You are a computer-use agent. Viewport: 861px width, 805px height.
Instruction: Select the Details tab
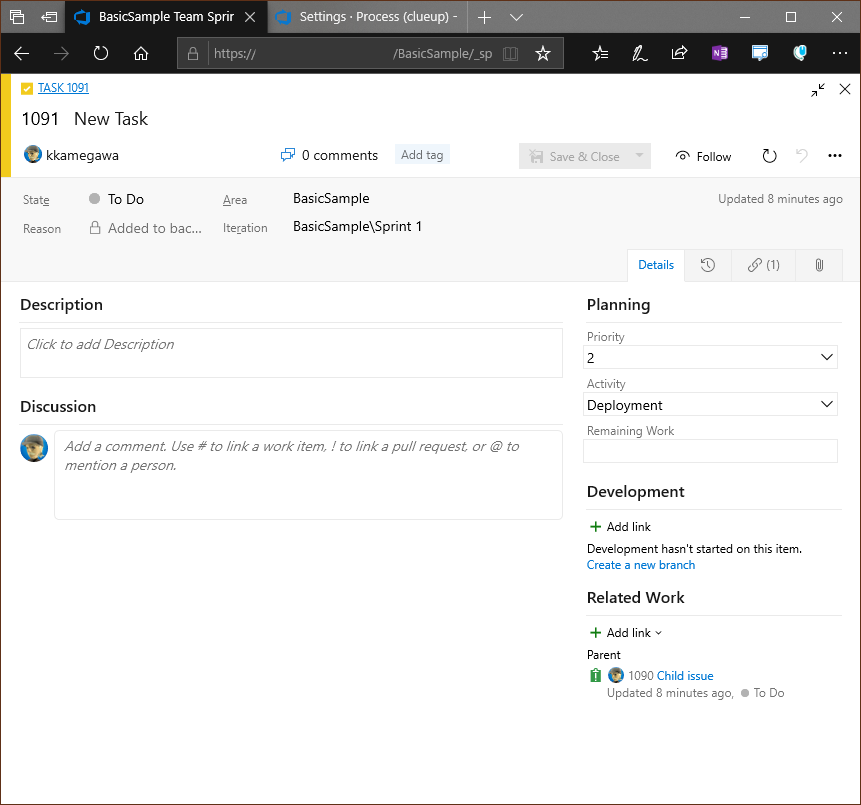pyautogui.click(x=656, y=265)
